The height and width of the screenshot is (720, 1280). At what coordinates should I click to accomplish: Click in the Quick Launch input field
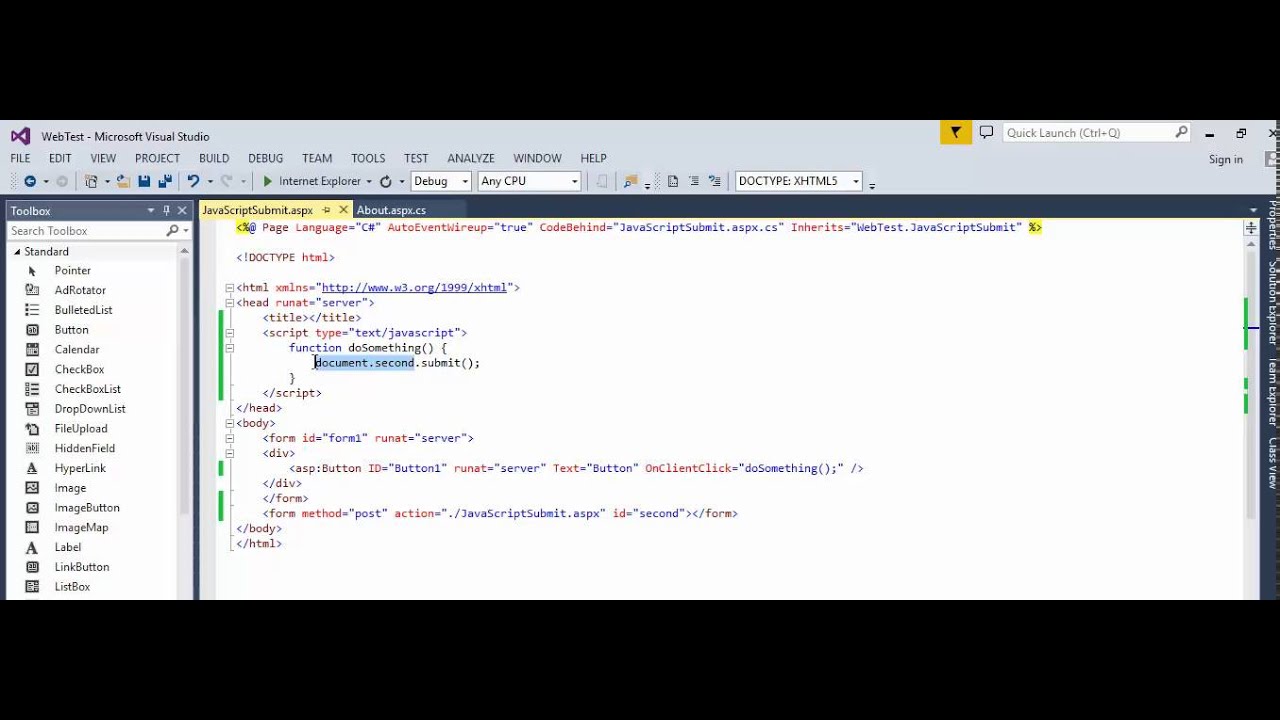coord(1088,132)
